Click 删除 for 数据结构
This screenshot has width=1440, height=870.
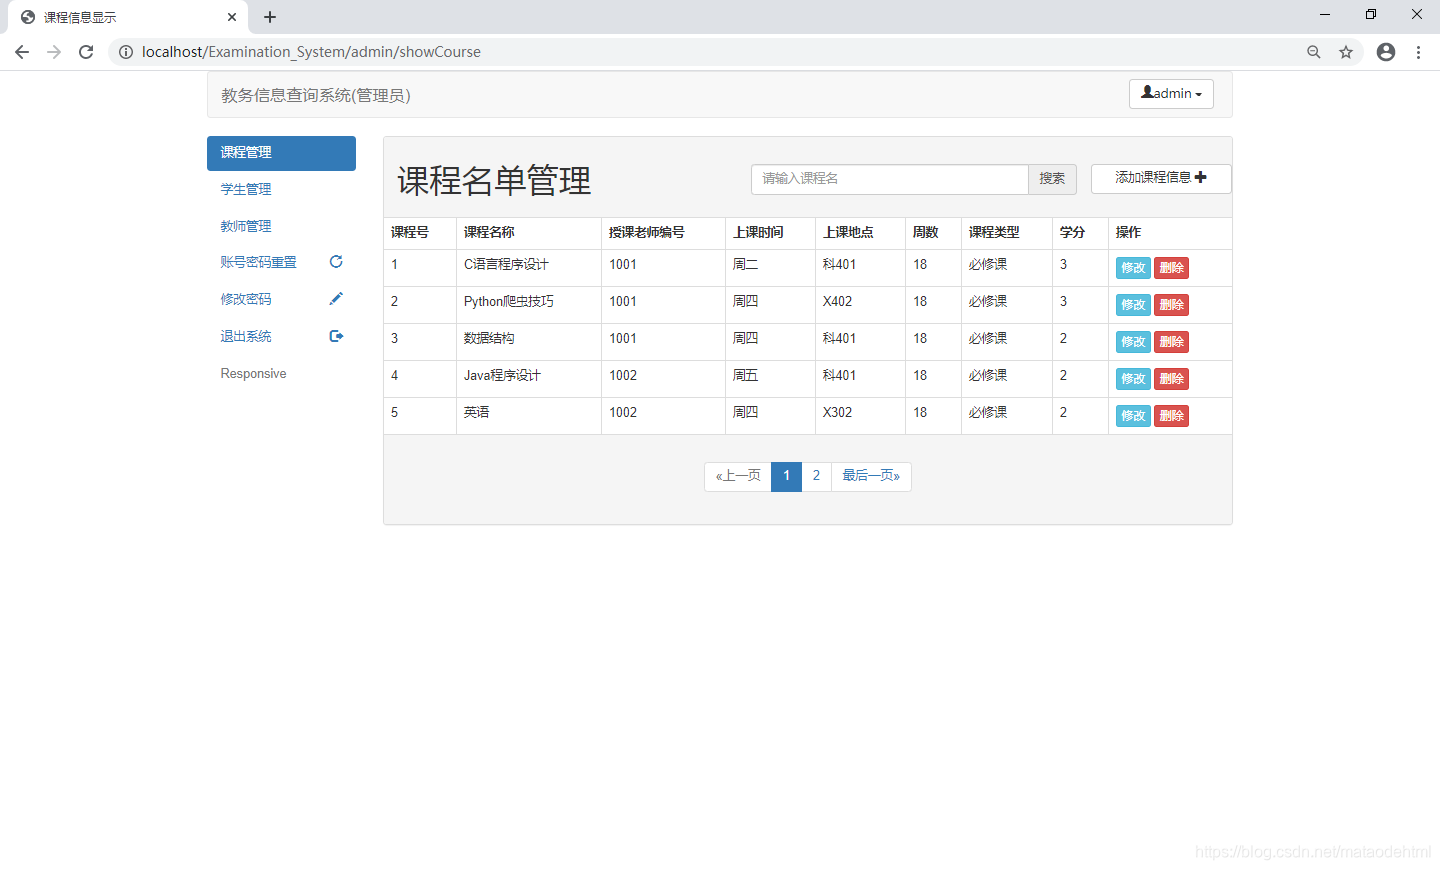[x=1171, y=342]
